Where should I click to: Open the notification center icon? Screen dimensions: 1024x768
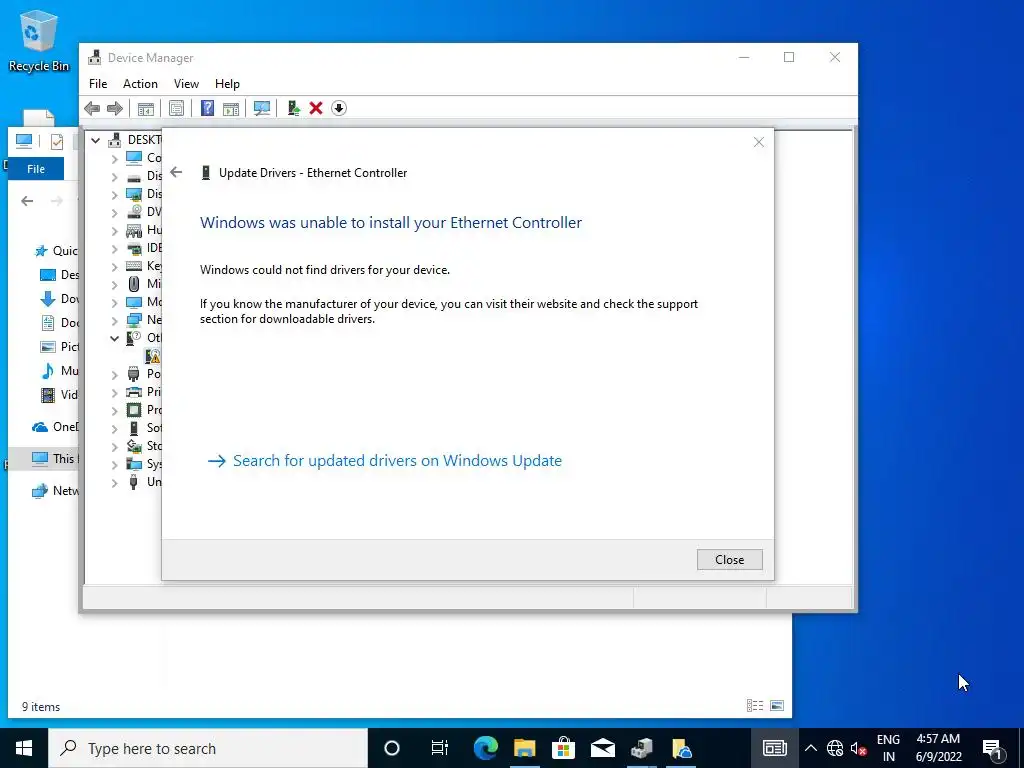[x=992, y=748]
